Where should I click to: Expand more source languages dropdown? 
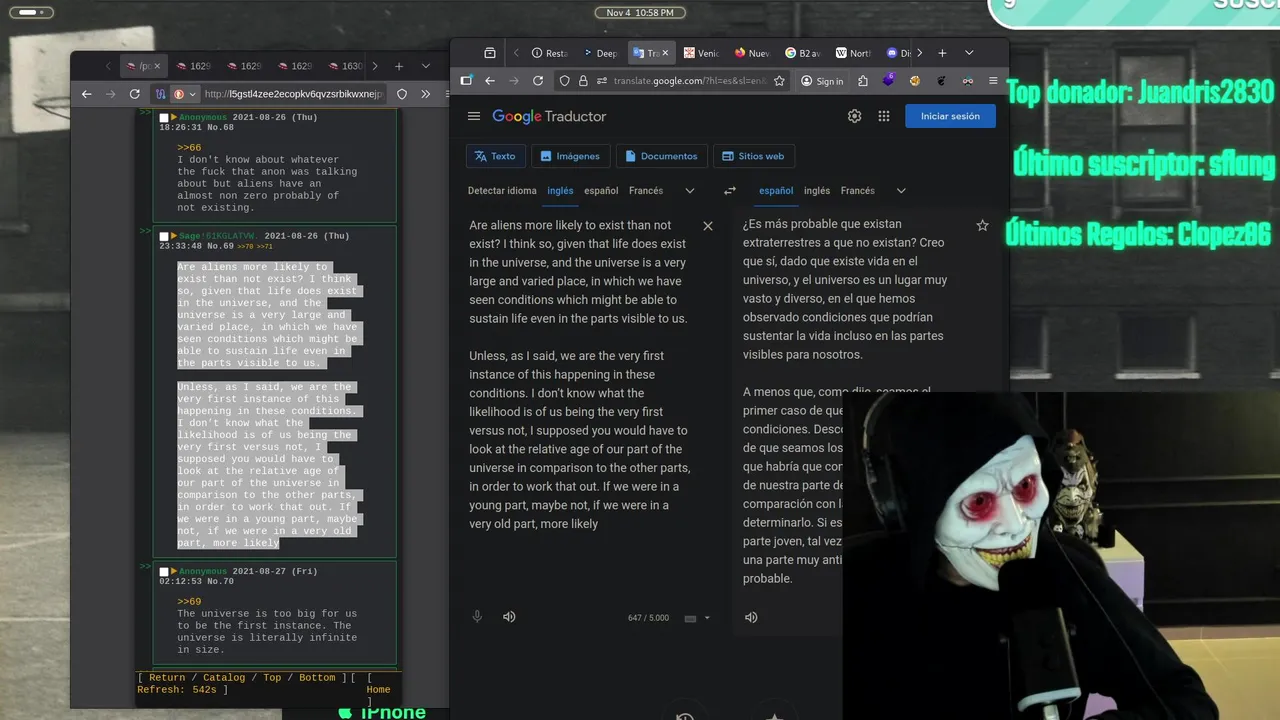[689, 191]
